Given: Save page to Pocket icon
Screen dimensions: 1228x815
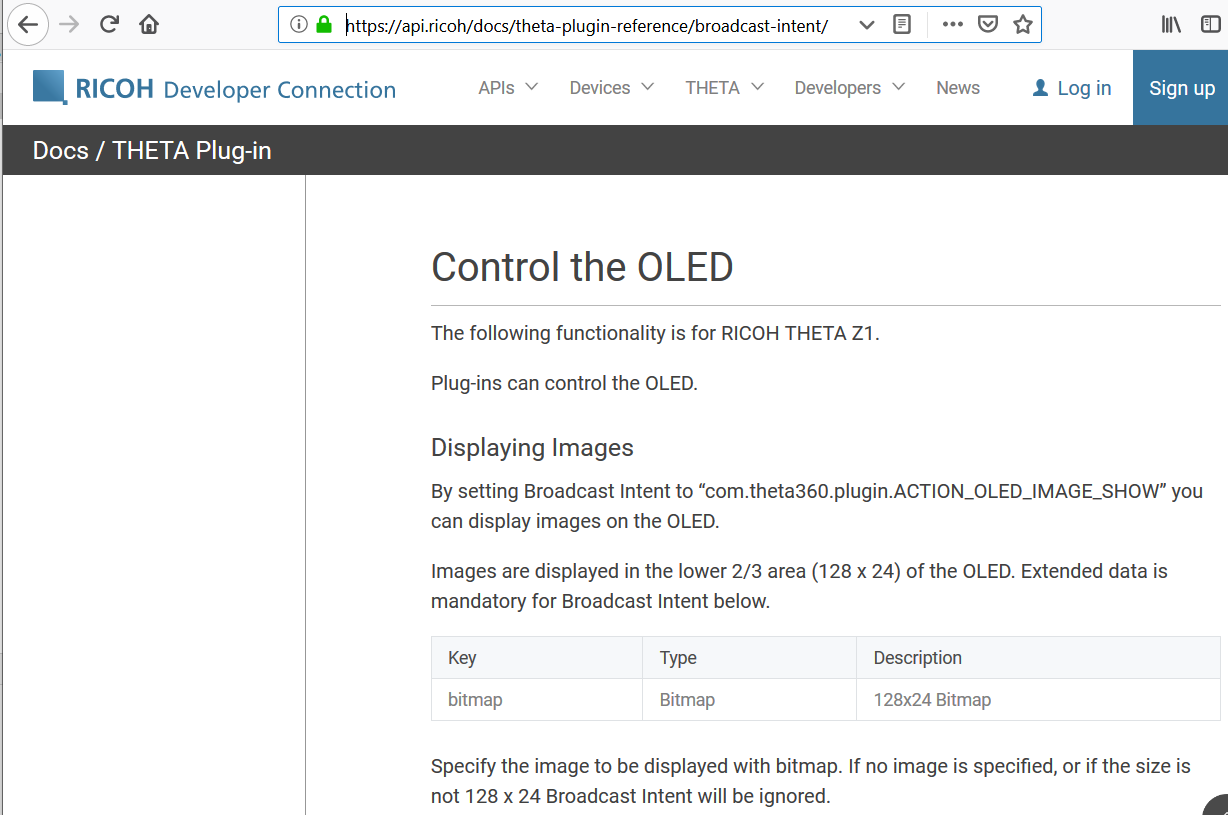Looking at the screenshot, I should pyautogui.click(x=987, y=25).
